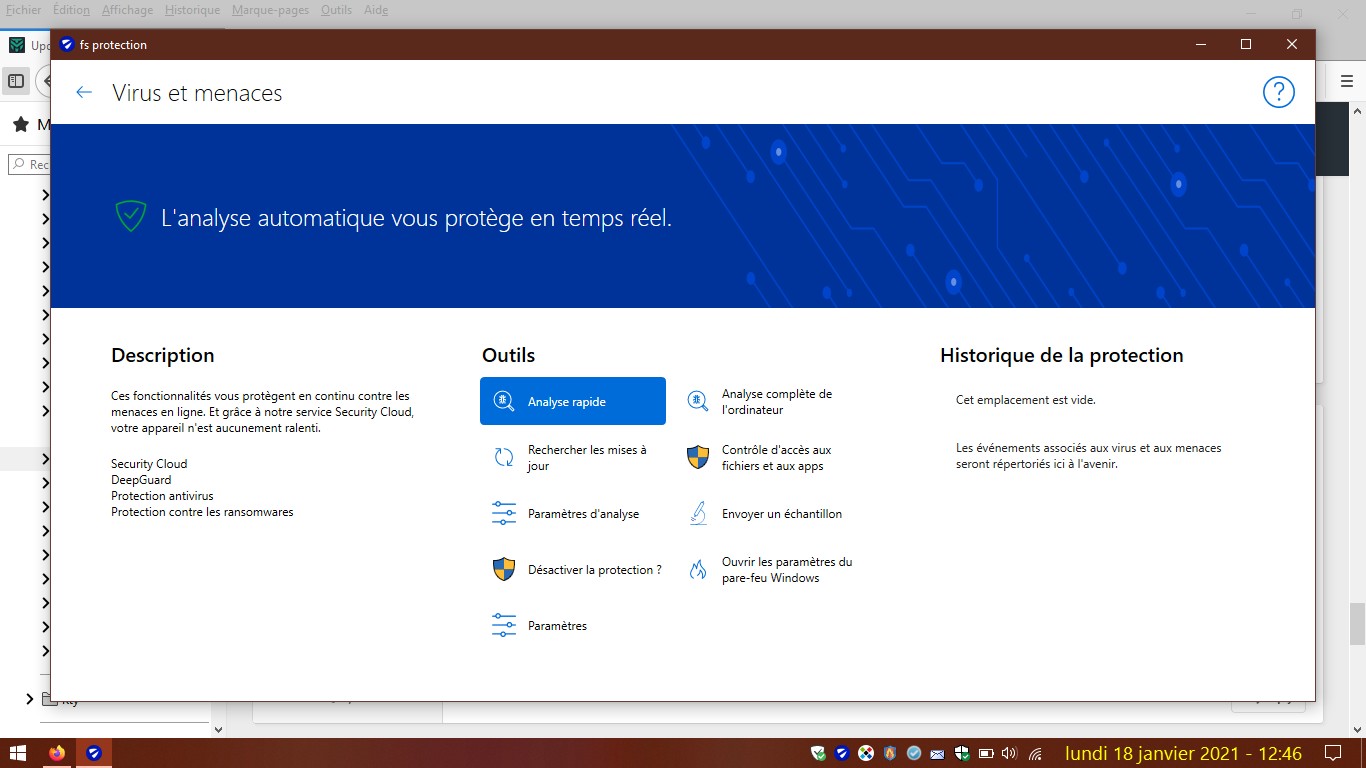This screenshot has width=1366, height=768.
Task: Open the Outils menu in the Firefox menu bar
Action: [x=336, y=10]
